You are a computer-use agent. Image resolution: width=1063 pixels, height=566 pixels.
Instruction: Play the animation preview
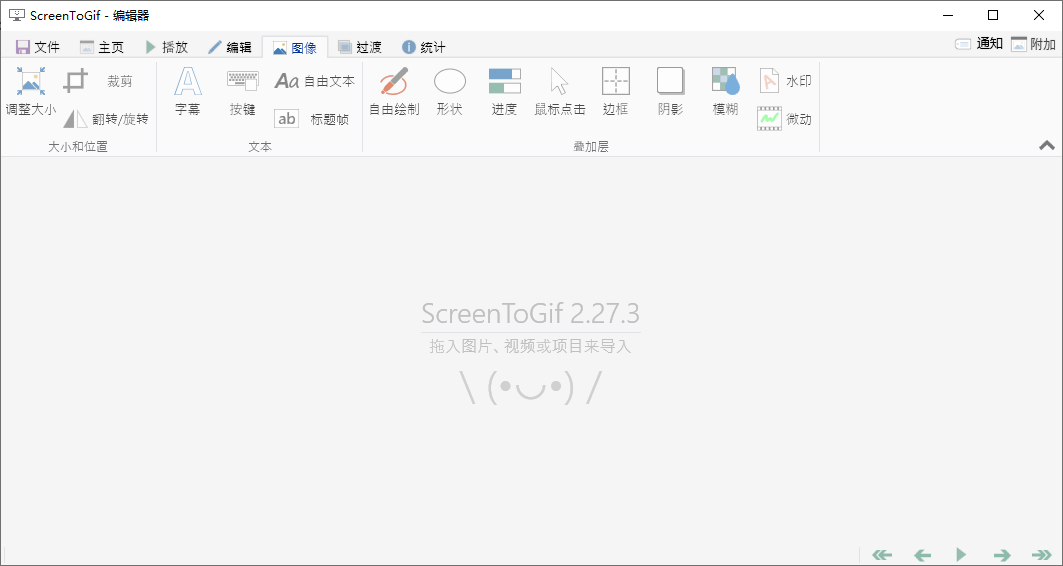tap(961, 555)
